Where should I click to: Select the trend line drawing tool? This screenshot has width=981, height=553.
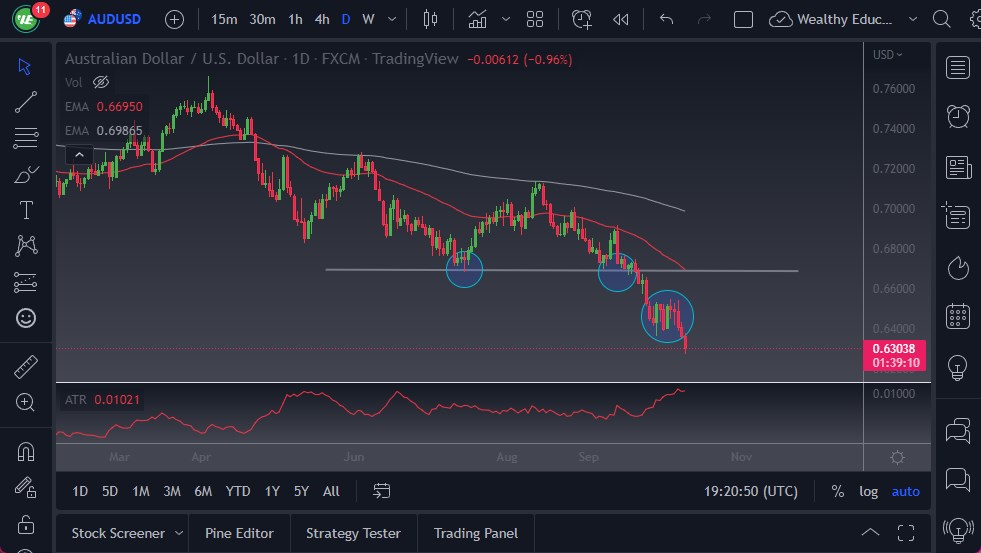coord(26,102)
